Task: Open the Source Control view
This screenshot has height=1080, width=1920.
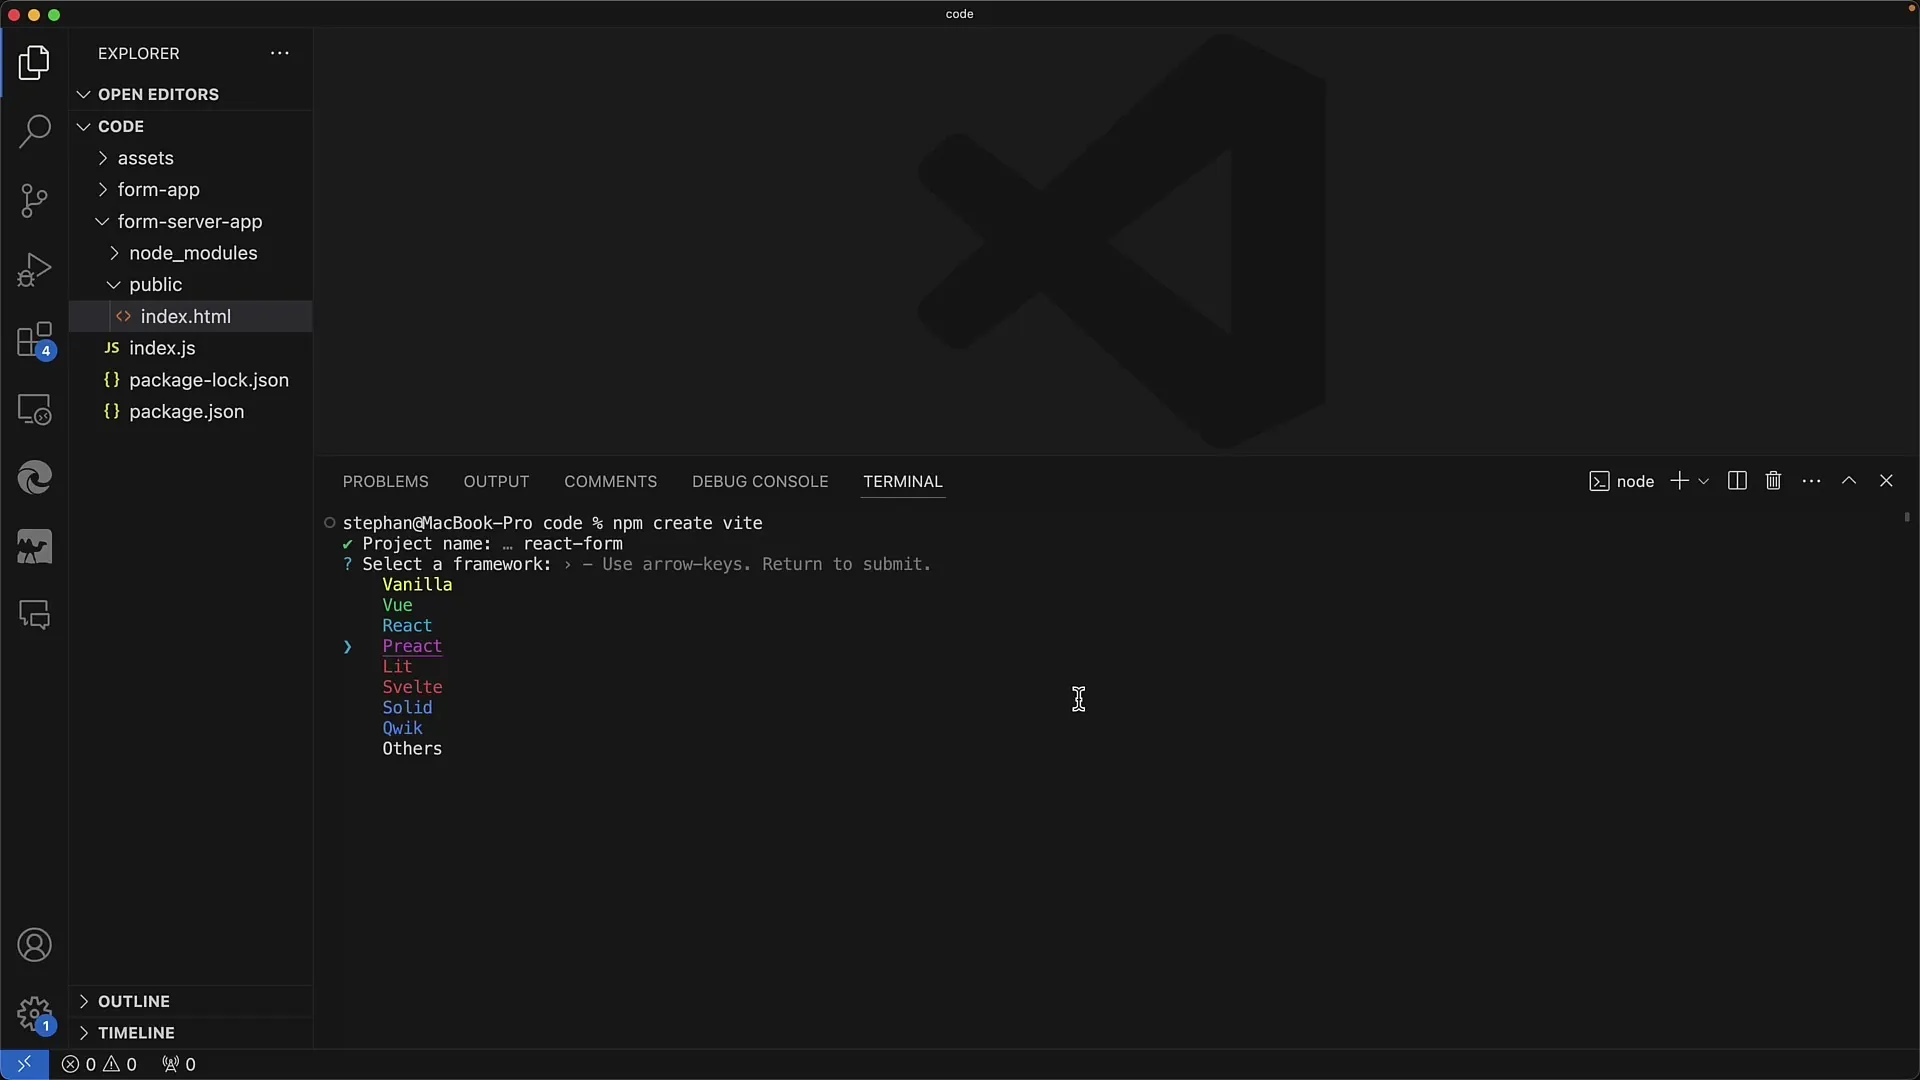Action: (x=34, y=200)
